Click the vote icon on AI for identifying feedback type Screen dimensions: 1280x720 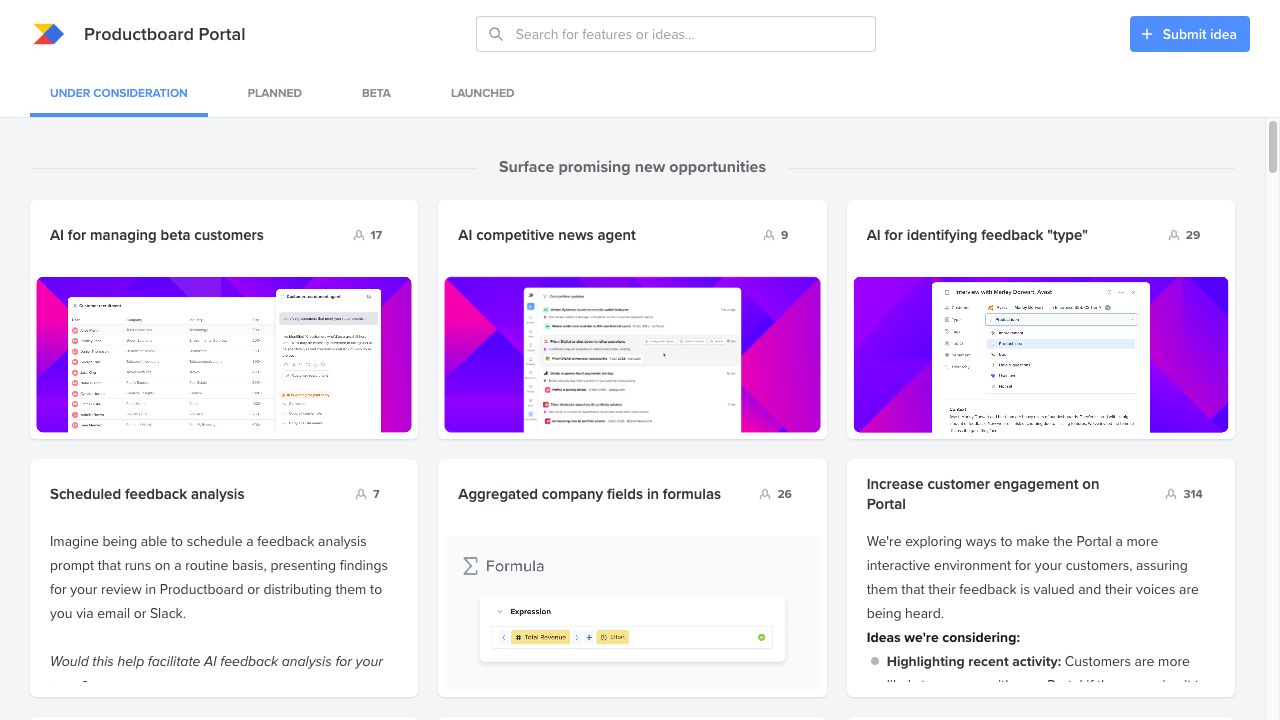pos(1174,235)
